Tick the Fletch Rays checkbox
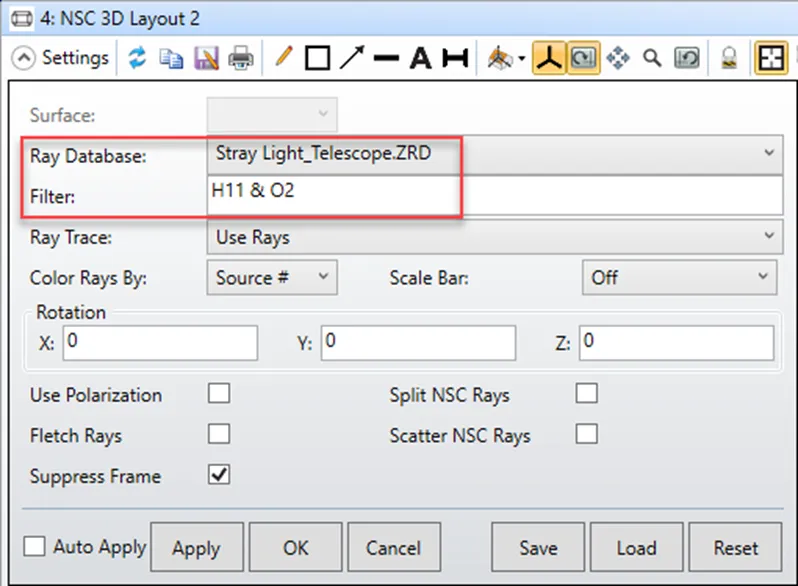The height and width of the screenshot is (586, 798). 218,434
